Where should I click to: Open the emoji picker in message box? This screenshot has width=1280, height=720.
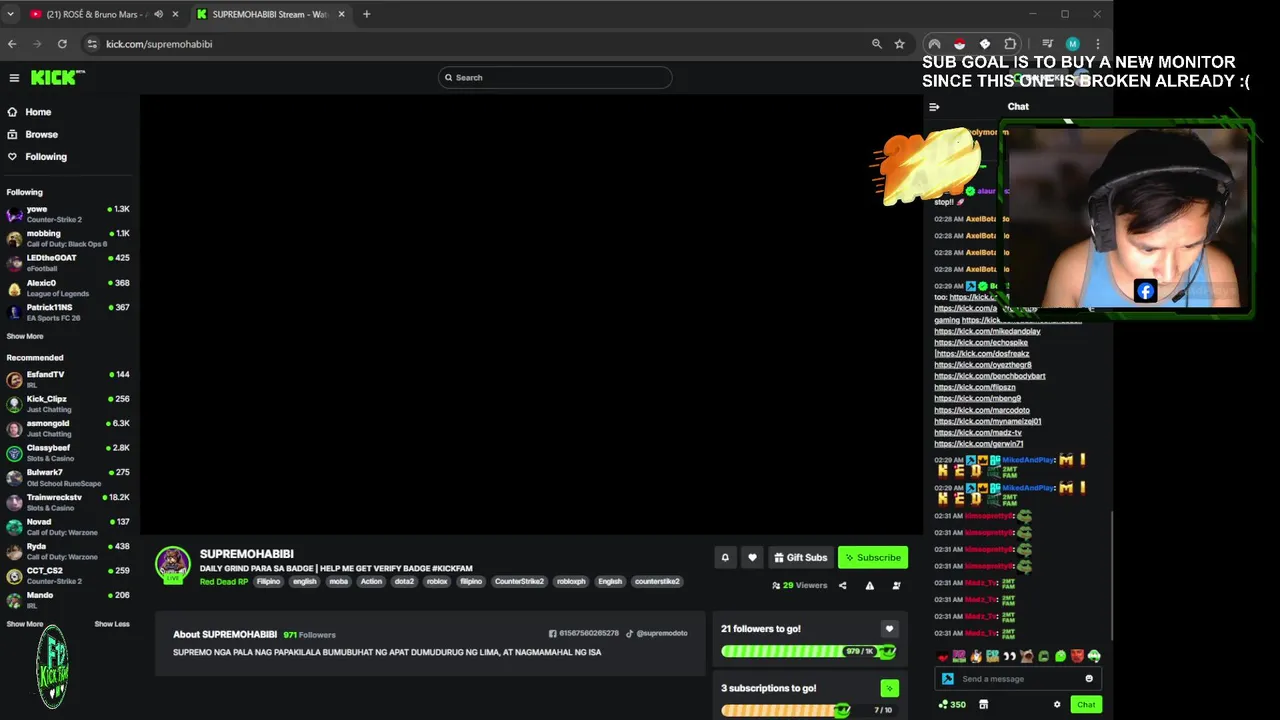coord(1089,679)
